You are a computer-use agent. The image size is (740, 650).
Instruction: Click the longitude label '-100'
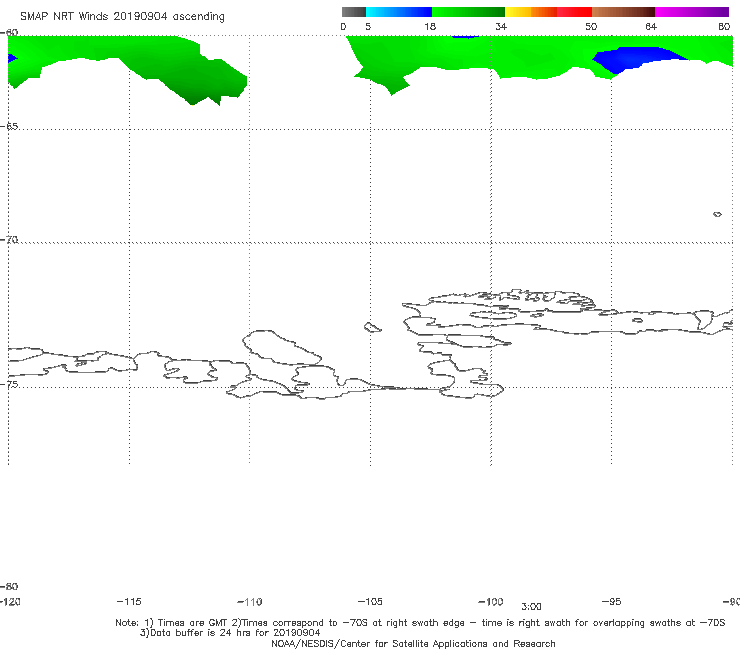(491, 601)
